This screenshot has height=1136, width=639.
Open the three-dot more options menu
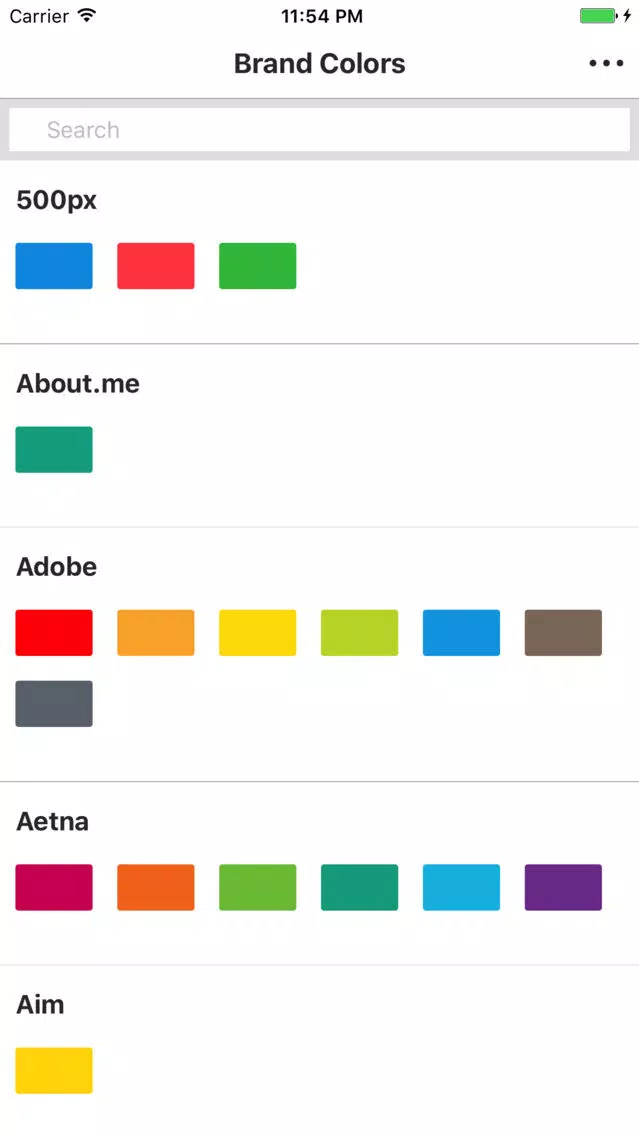click(606, 64)
